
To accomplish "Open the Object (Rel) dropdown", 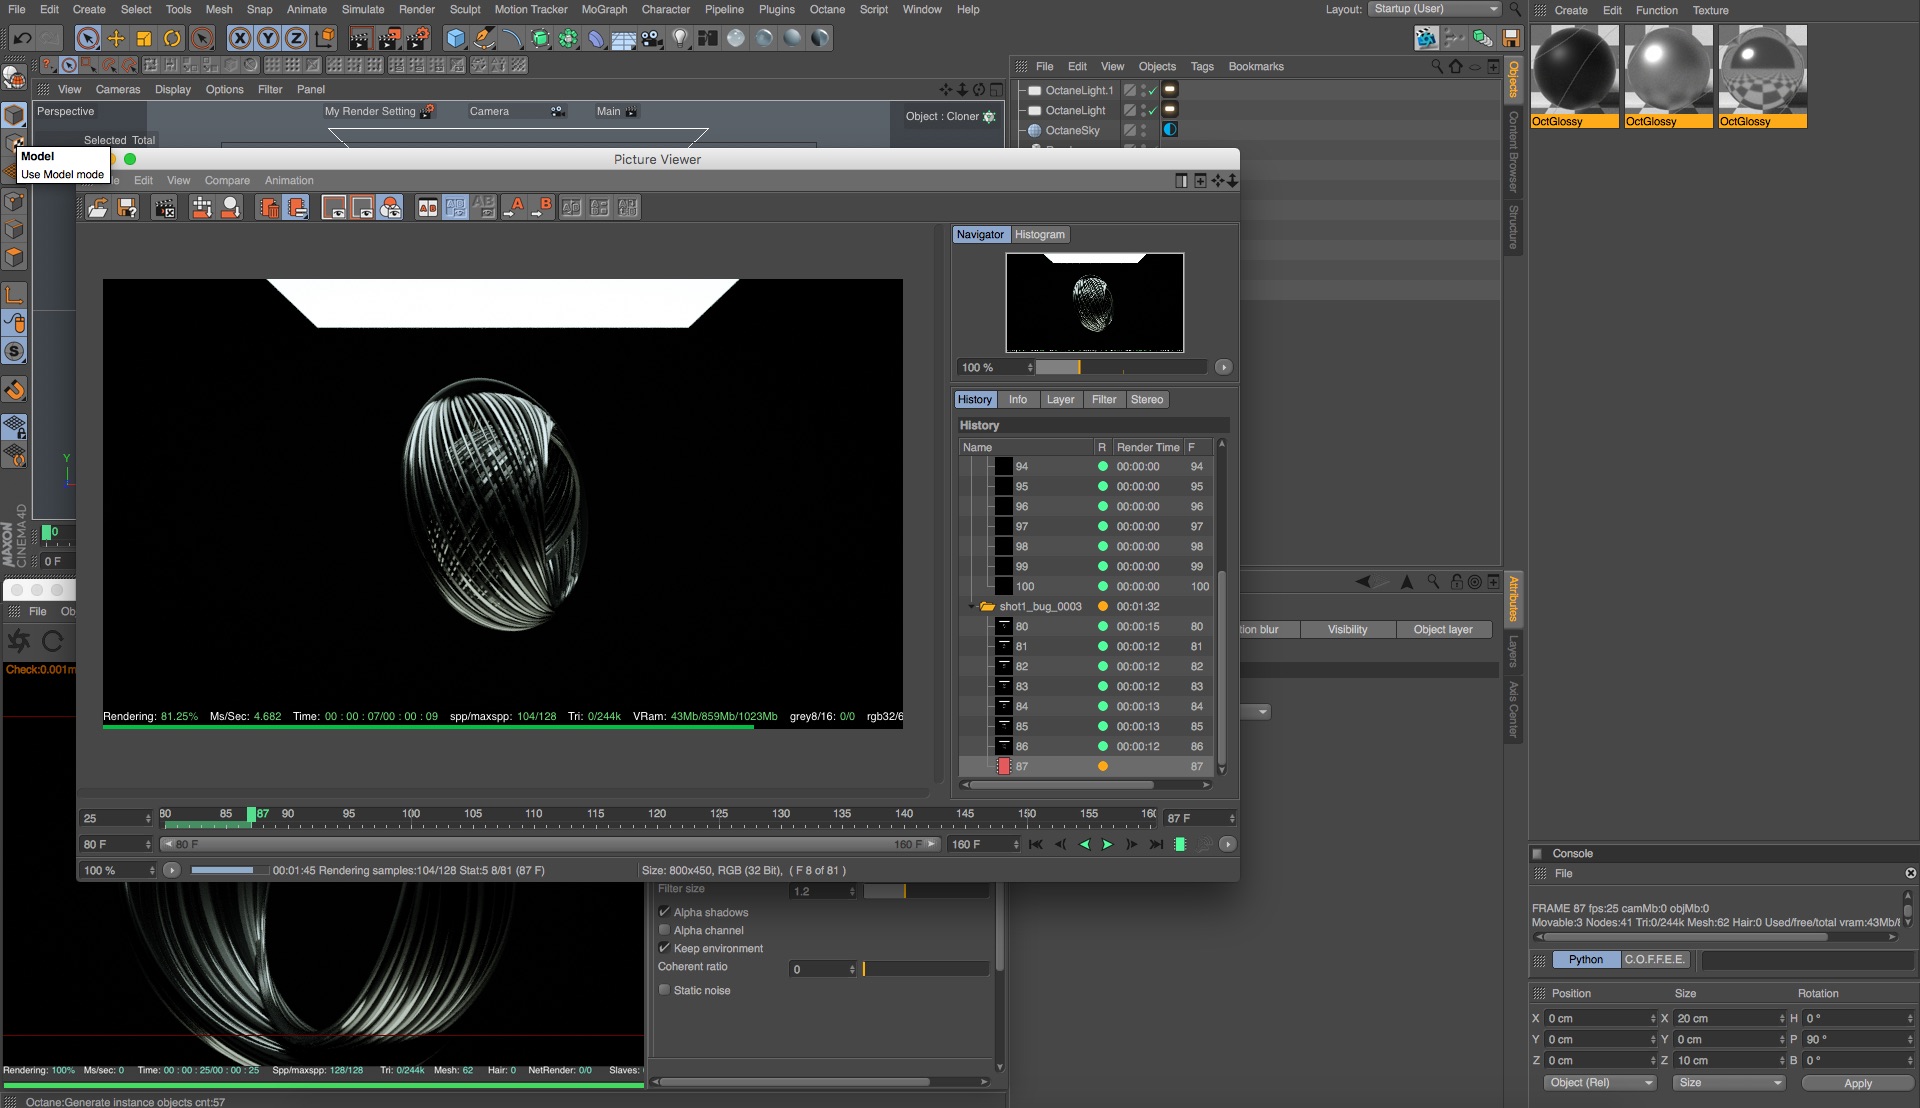I will pyautogui.click(x=1600, y=1083).
